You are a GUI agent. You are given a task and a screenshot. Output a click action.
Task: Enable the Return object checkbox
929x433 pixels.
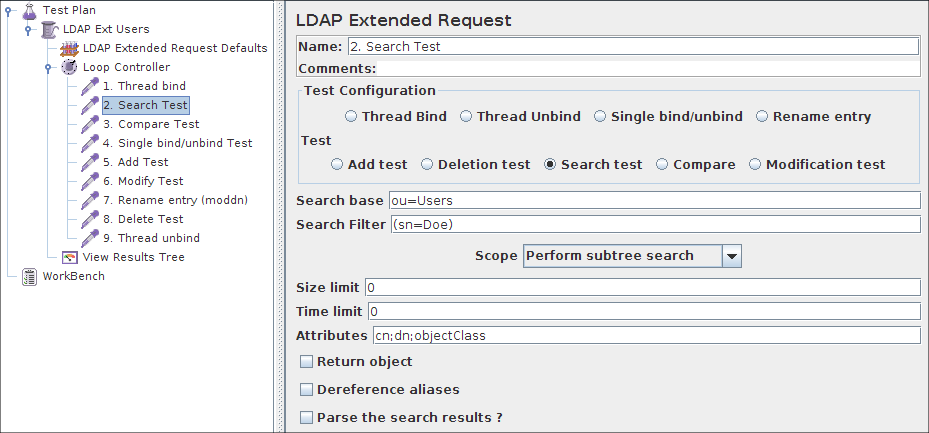tap(307, 362)
